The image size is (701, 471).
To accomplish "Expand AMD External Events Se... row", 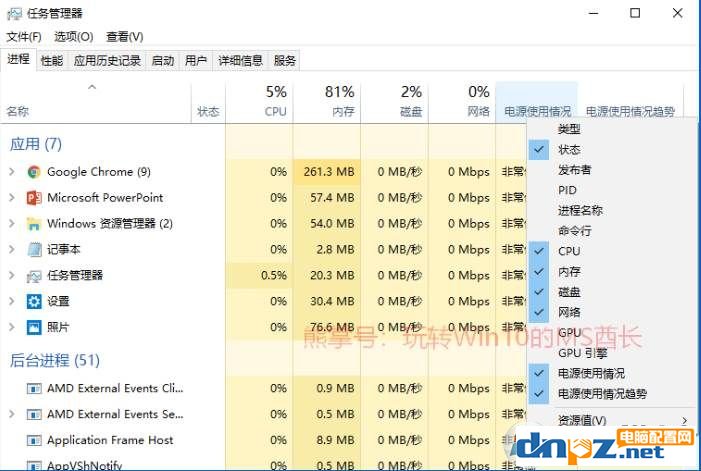I will 12,415.
